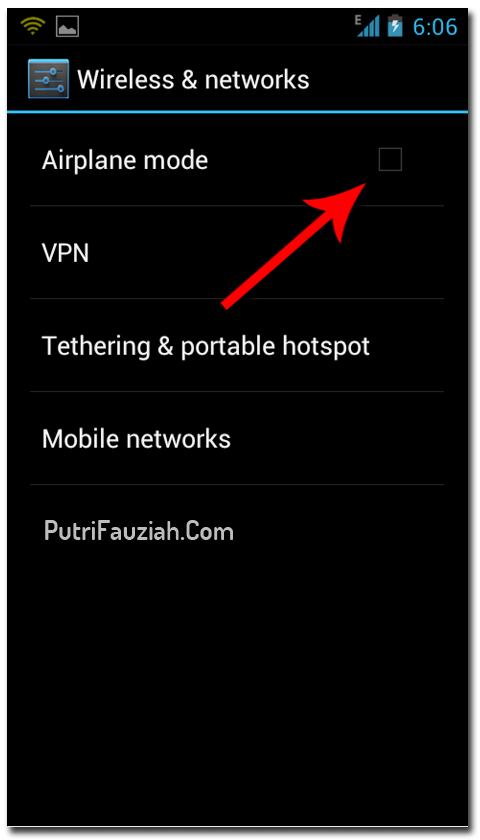Viewport: 480px width, 840px height.
Task: Tap the Wireless & networks title
Action: tap(193, 80)
